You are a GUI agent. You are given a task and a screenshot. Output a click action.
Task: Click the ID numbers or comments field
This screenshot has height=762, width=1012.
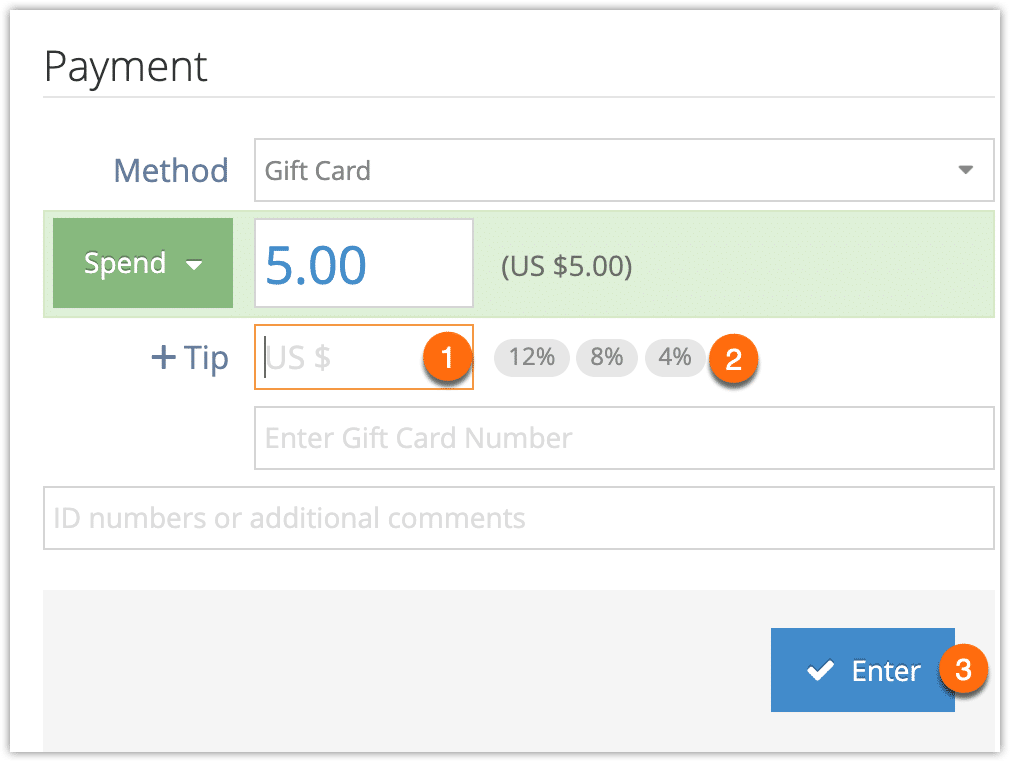tap(518, 518)
